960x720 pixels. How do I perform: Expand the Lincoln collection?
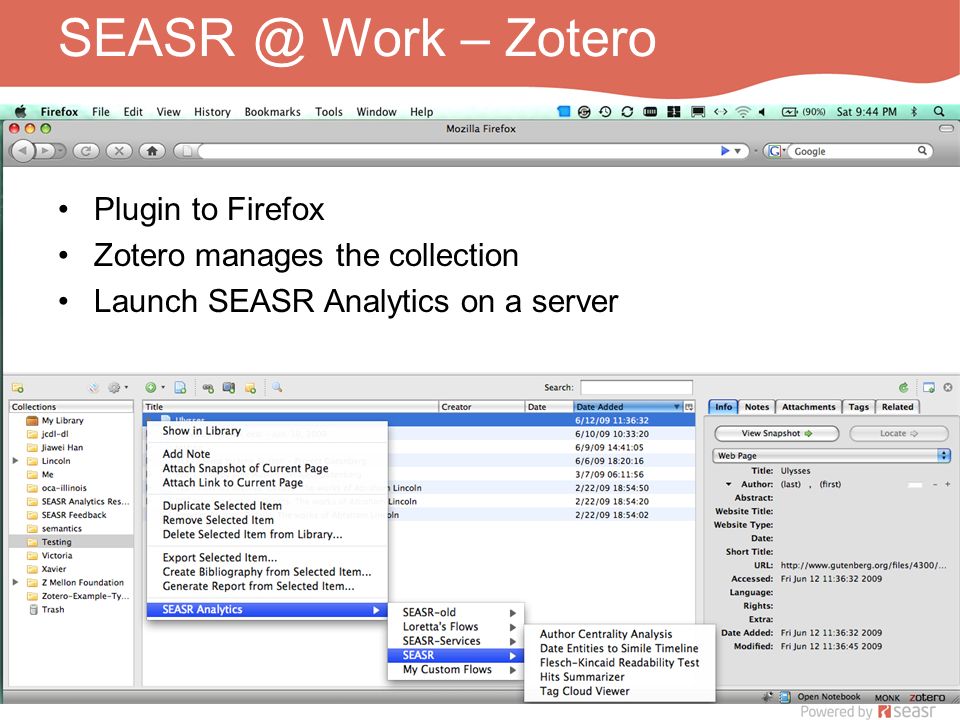pos(16,460)
